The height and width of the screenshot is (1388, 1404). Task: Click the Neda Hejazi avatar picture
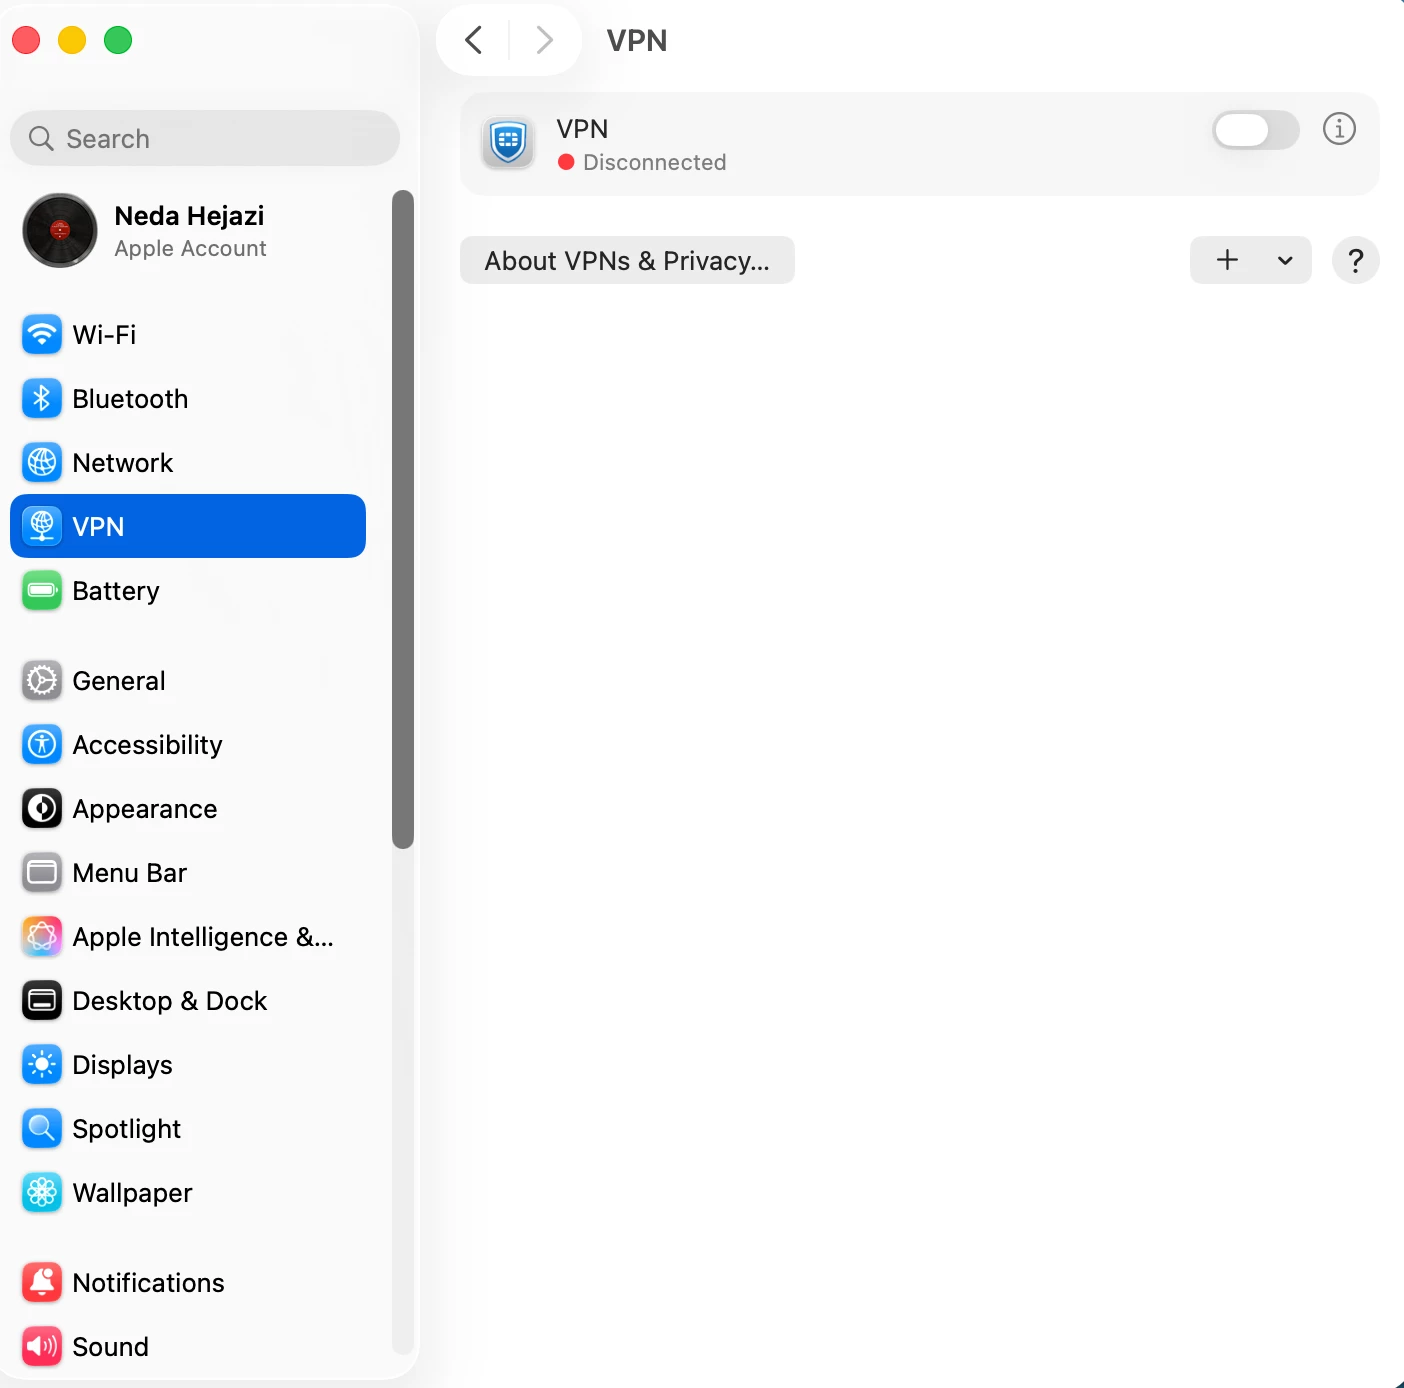60,231
